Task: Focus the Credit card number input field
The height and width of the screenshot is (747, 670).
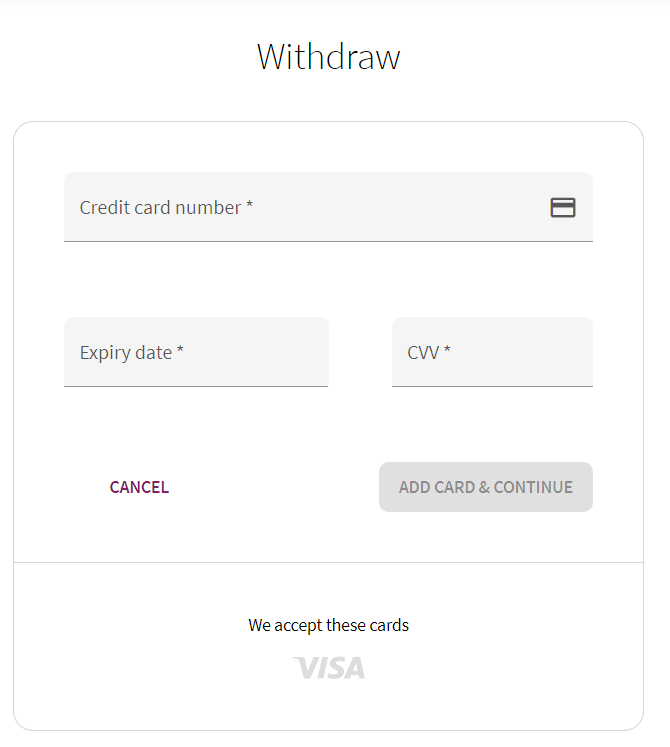Action: click(328, 207)
